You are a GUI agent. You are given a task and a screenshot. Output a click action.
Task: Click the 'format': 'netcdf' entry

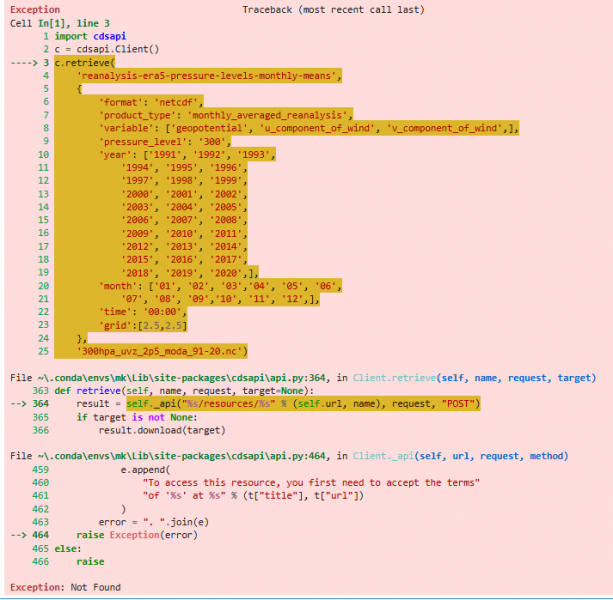(x=150, y=101)
